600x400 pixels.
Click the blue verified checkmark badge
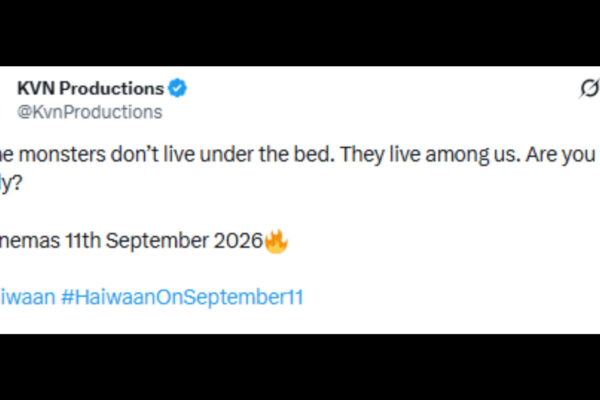pos(177,88)
